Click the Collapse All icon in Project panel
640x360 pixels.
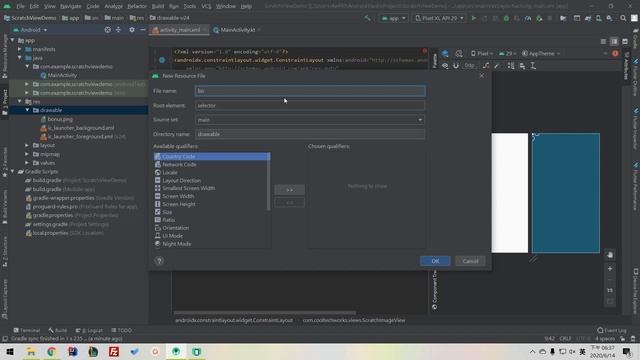pyautogui.click(x=118, y=30)
